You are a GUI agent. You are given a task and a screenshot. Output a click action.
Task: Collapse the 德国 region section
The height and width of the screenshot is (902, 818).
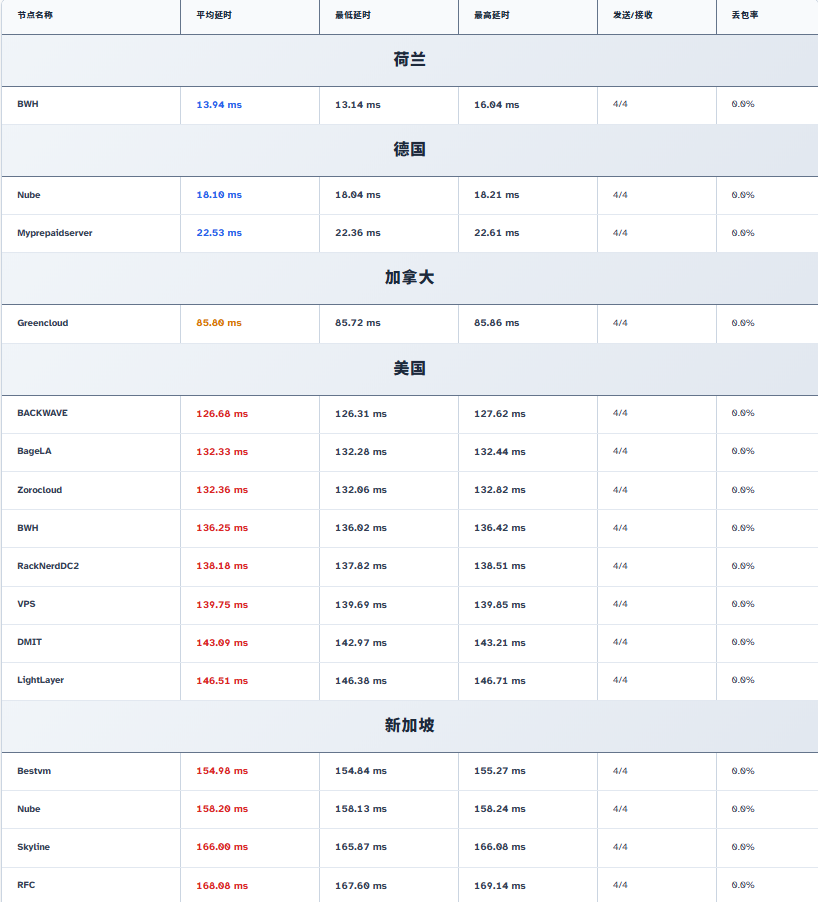point(409,150)
